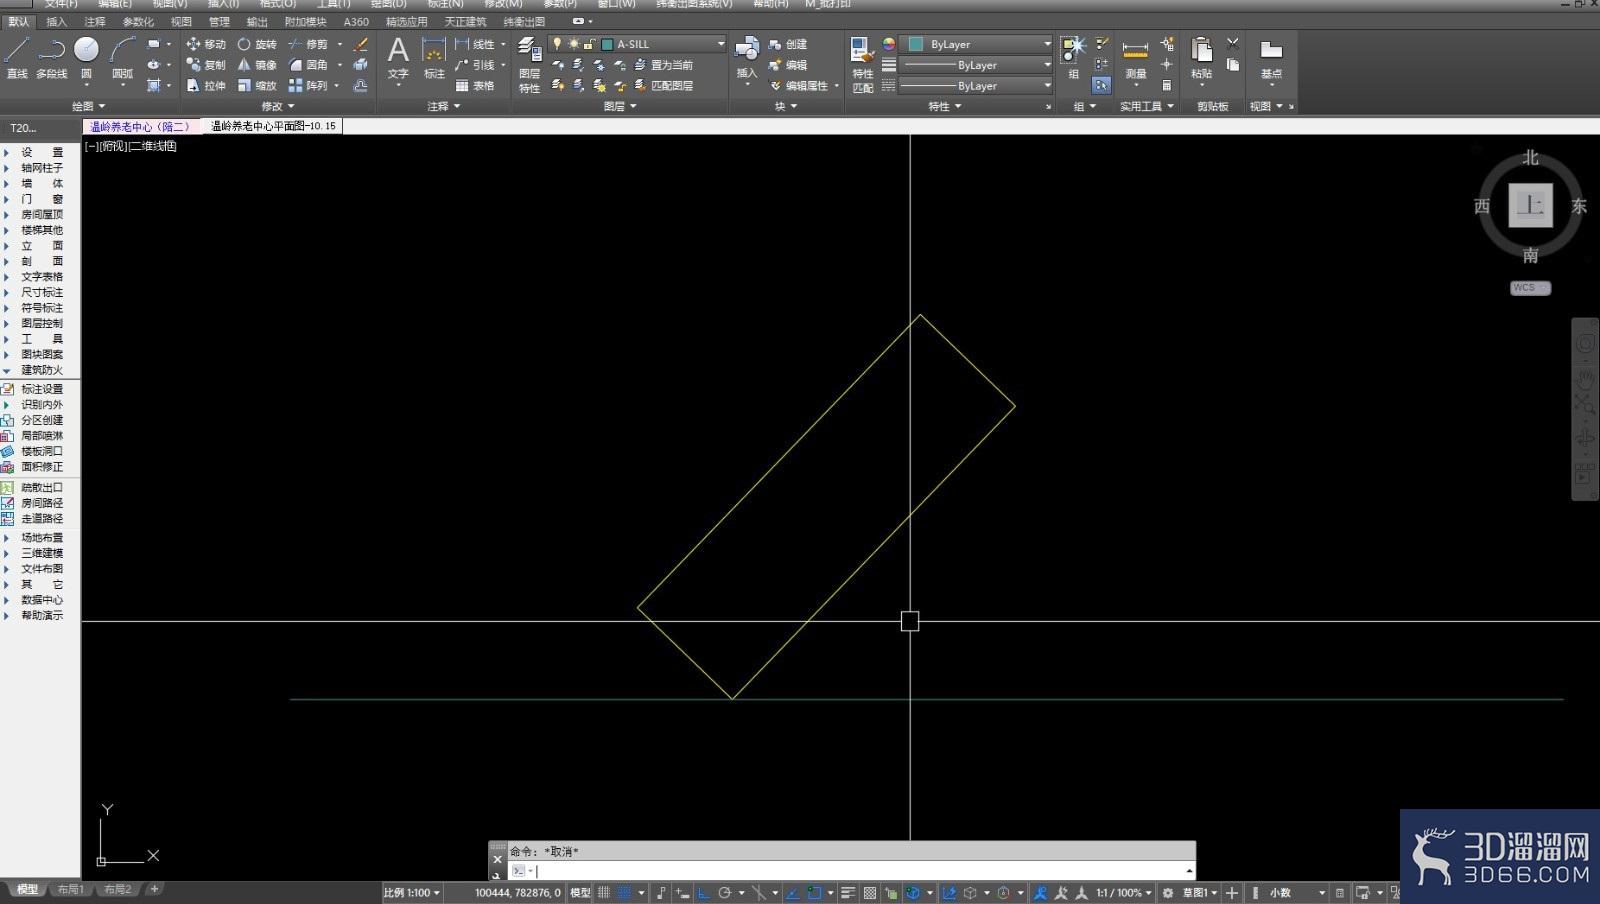Click the Array (阵列) tool
1600x904 pixels.
(x=308, y=86)
